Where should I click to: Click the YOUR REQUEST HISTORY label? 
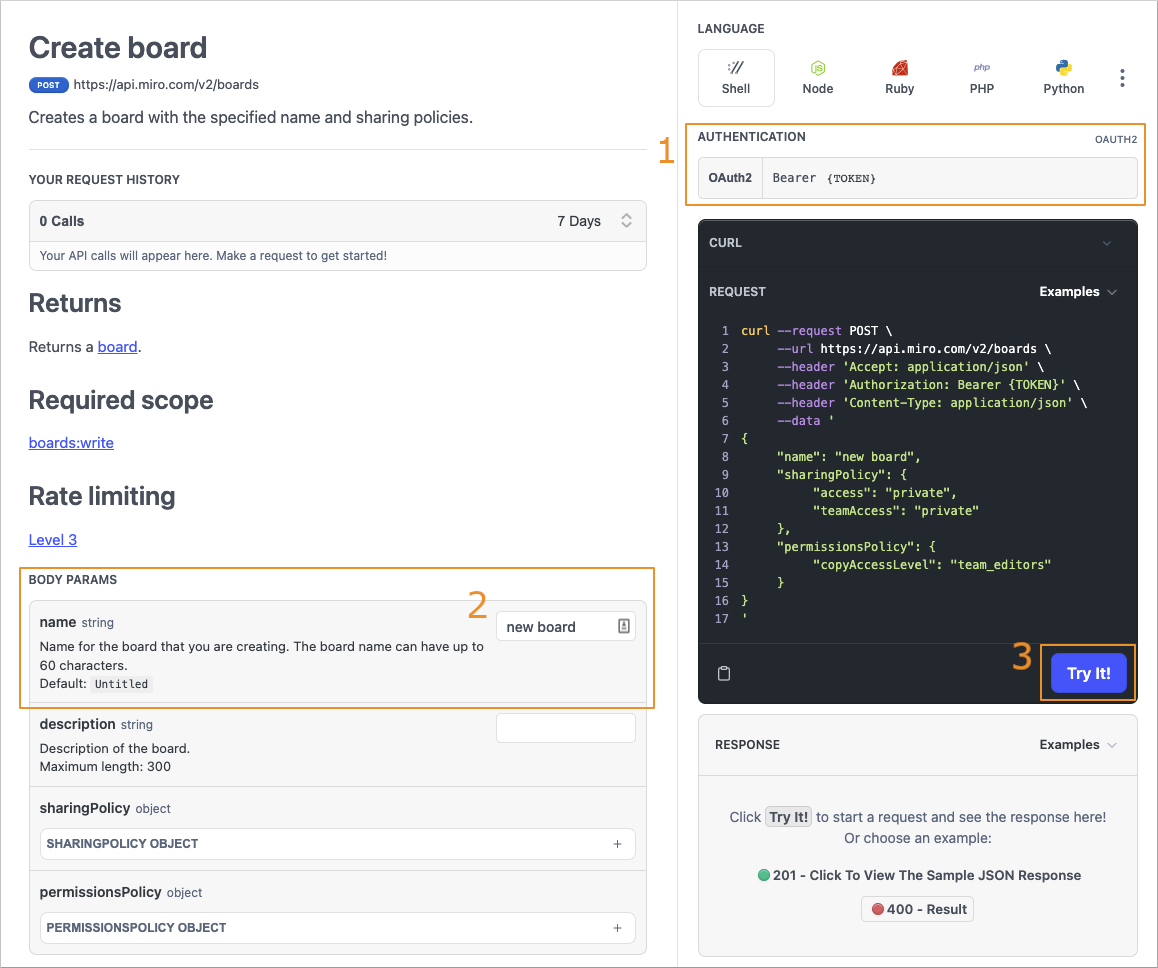104,179
